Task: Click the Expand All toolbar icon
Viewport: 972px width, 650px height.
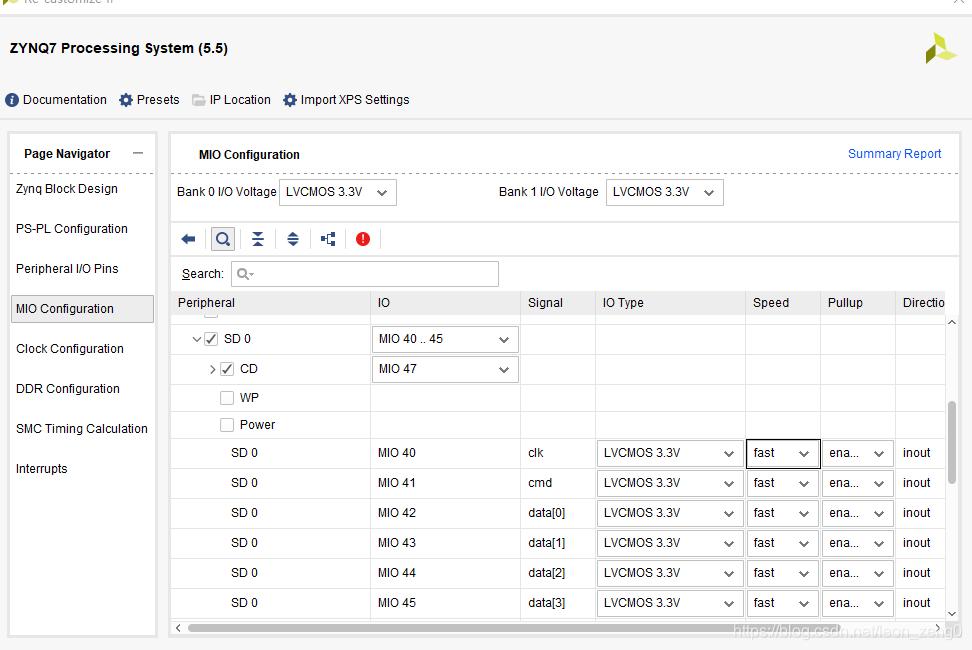Action: pos(293,239)
